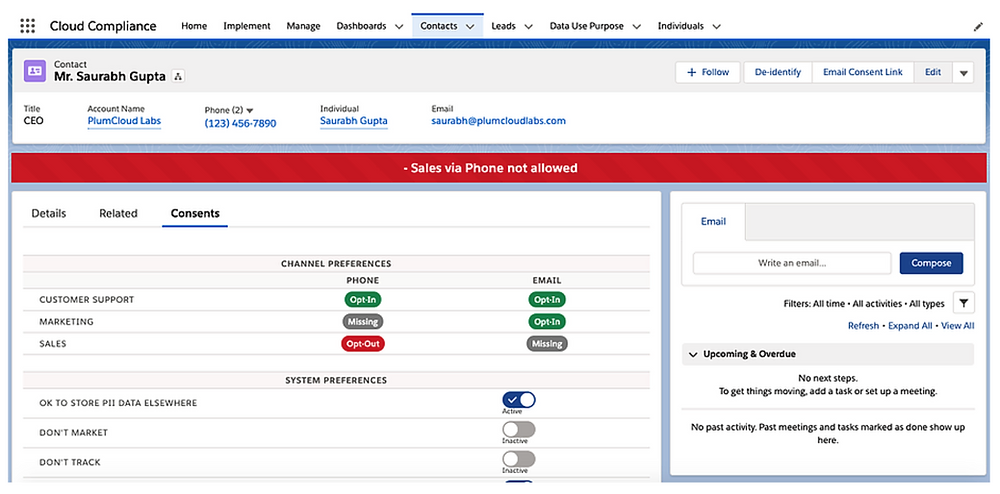Expand the Phone (2) dropdown arrow

pyautogui.click(x=250, y=110)
